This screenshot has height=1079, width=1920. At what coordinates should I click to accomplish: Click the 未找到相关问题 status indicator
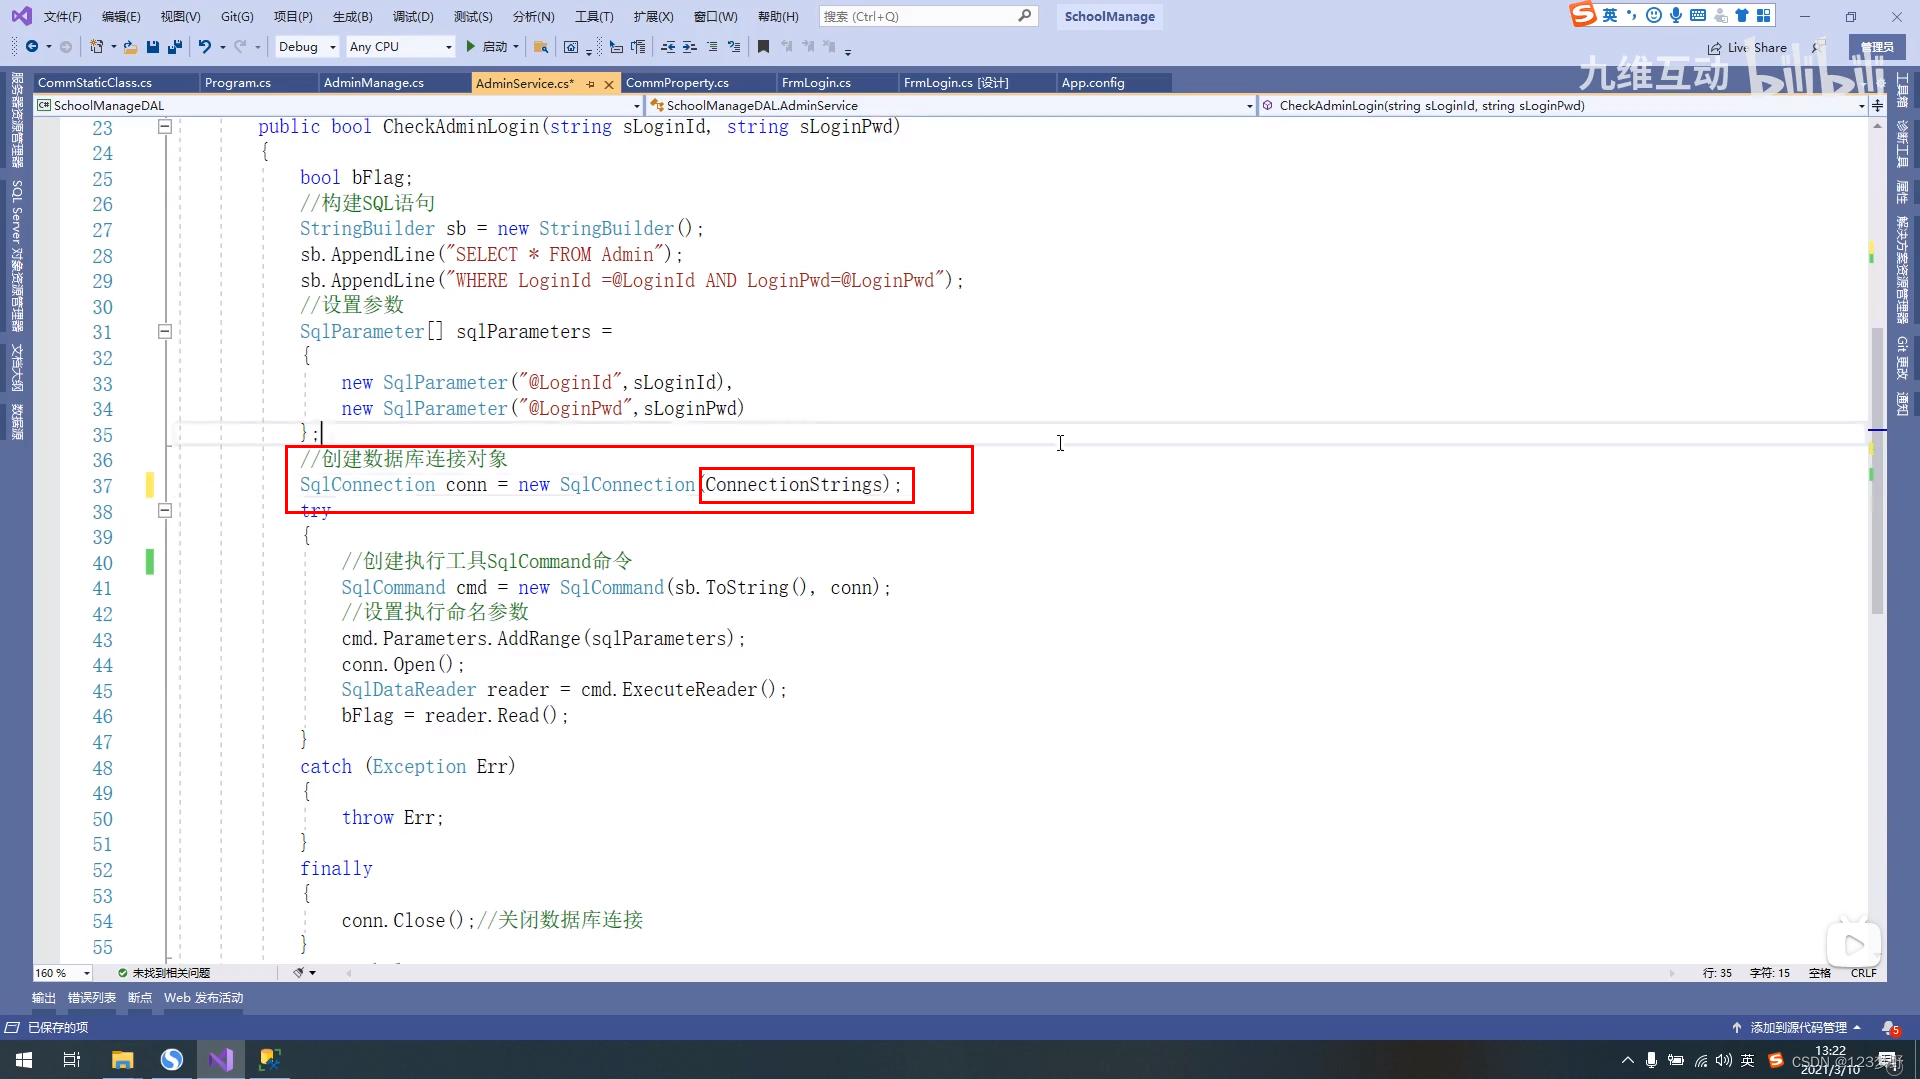165,973
